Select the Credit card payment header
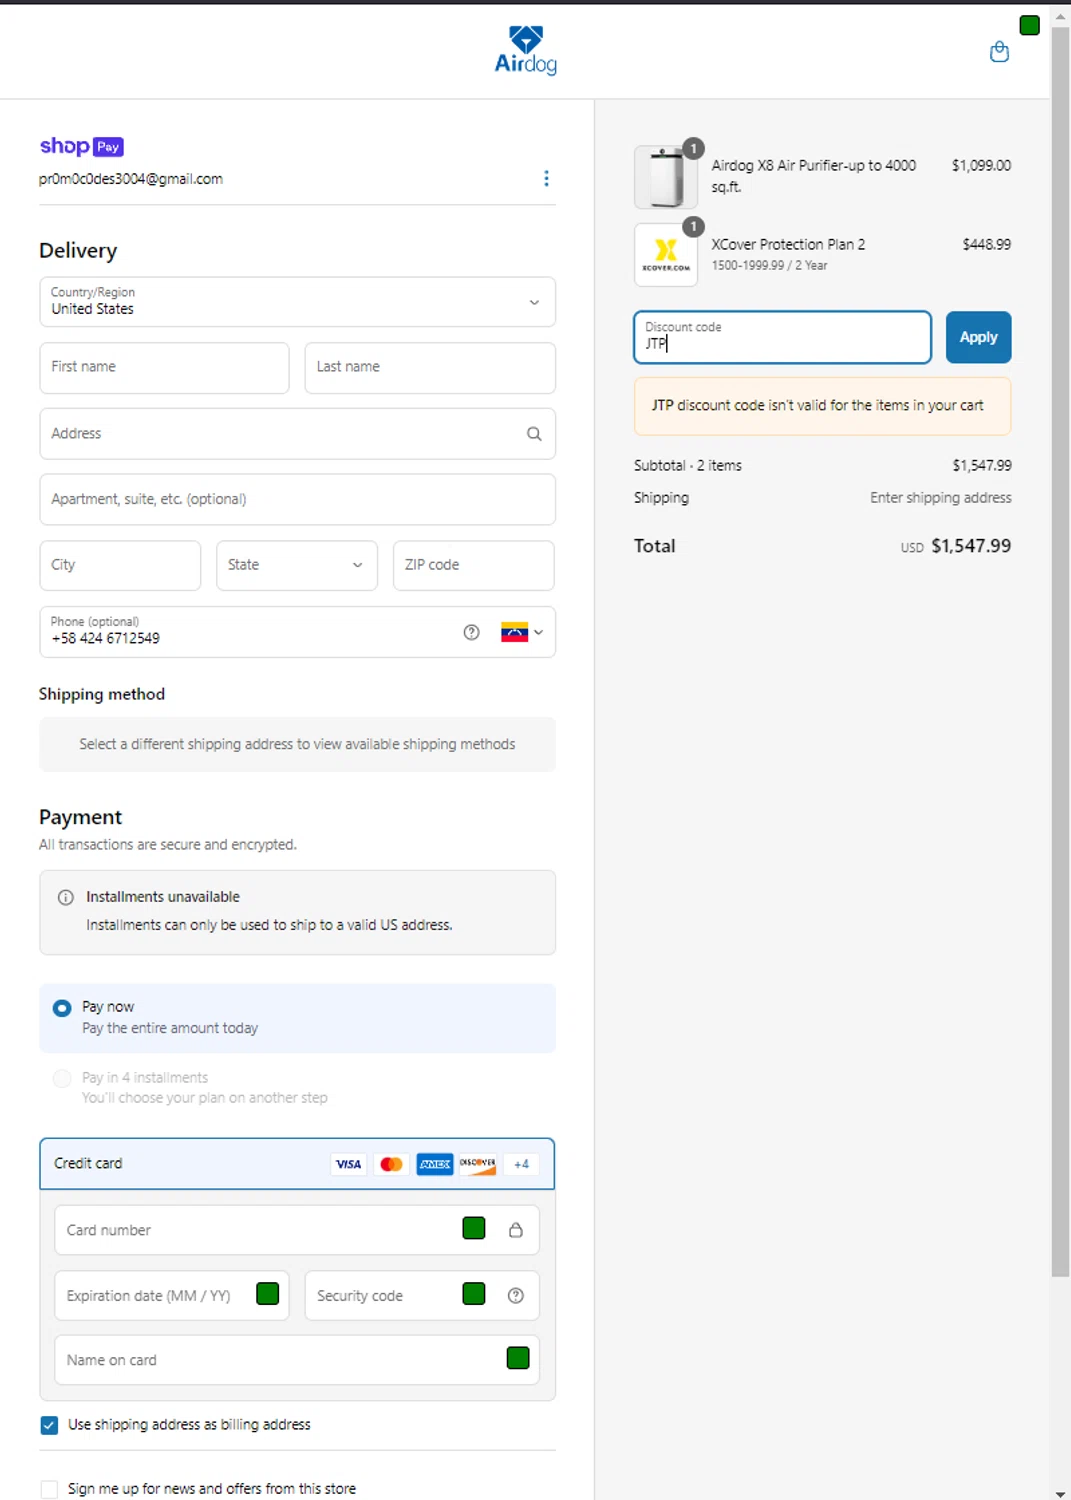 pyautogui.click(x=297, y=1164)
